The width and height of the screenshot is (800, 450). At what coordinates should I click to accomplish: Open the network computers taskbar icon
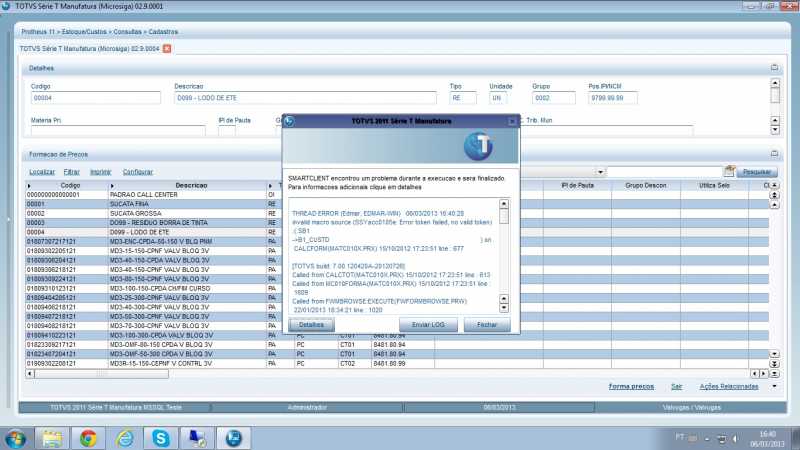[x=197, y=438]
